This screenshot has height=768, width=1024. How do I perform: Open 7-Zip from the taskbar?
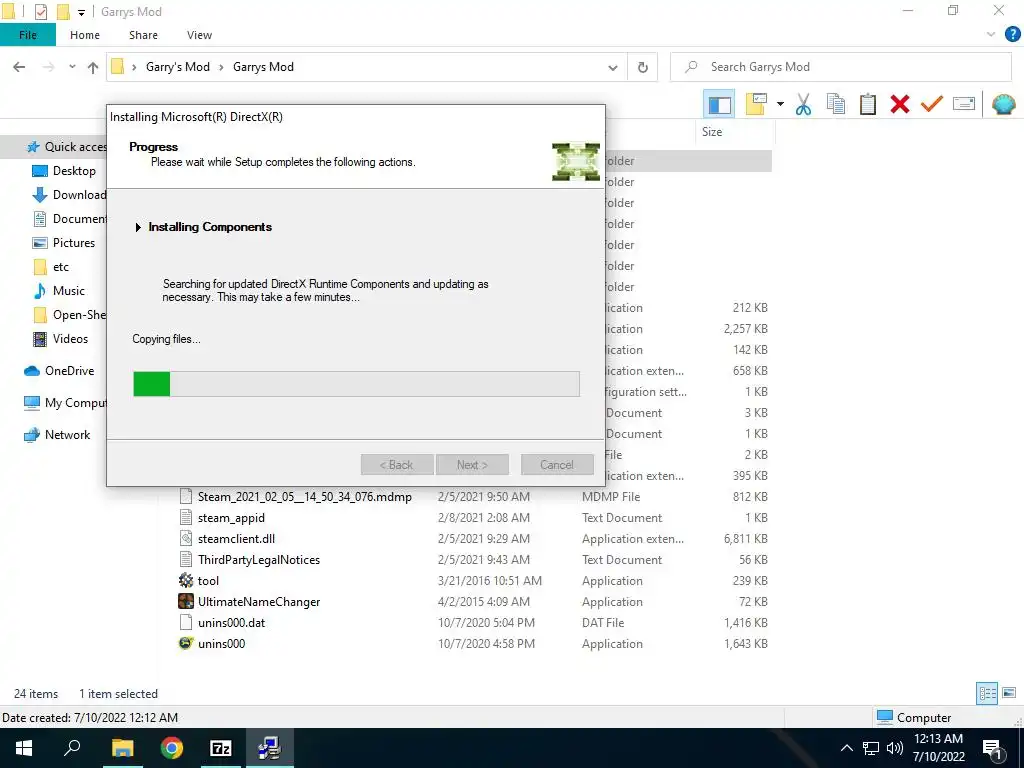coord(221,748)
